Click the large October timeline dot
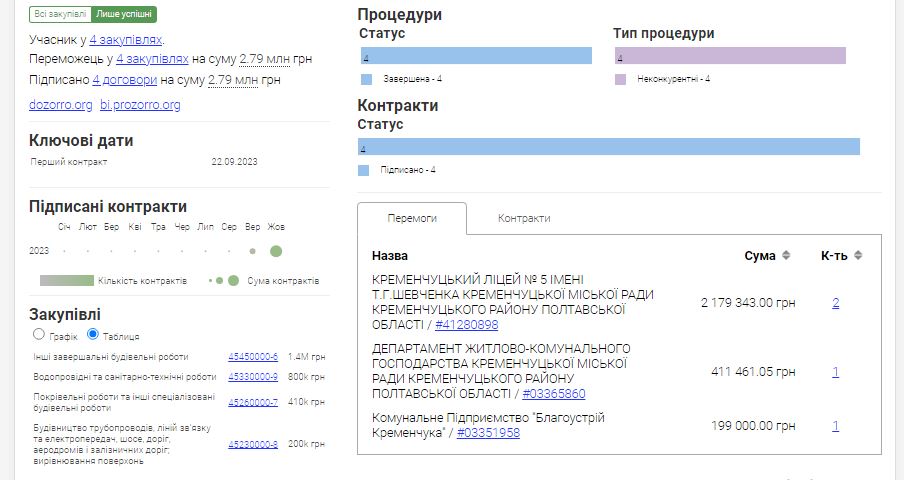This screenshot has height=480, width=904. (x=276, y=251)
